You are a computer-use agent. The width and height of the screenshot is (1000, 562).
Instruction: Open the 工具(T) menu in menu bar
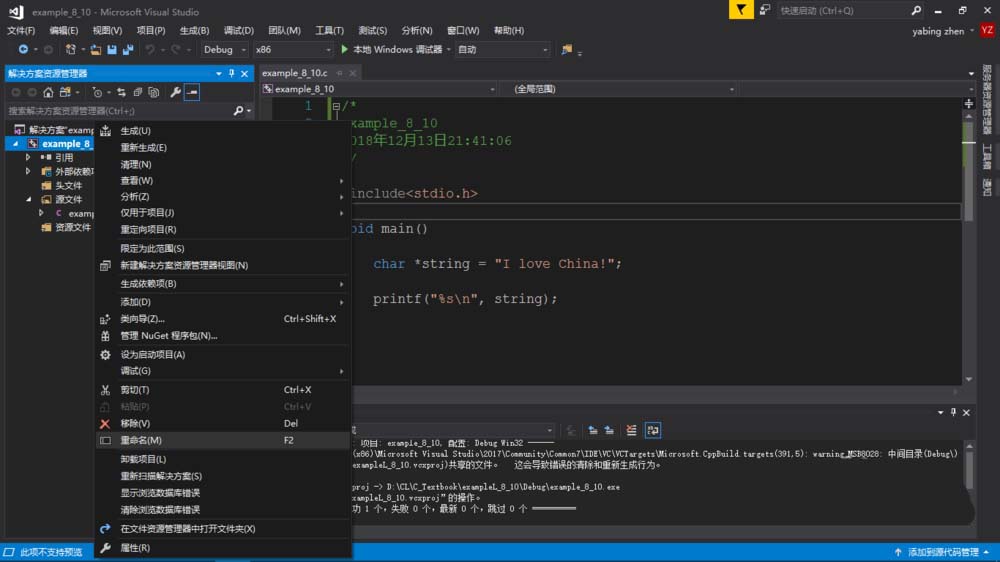coord(330,31)
